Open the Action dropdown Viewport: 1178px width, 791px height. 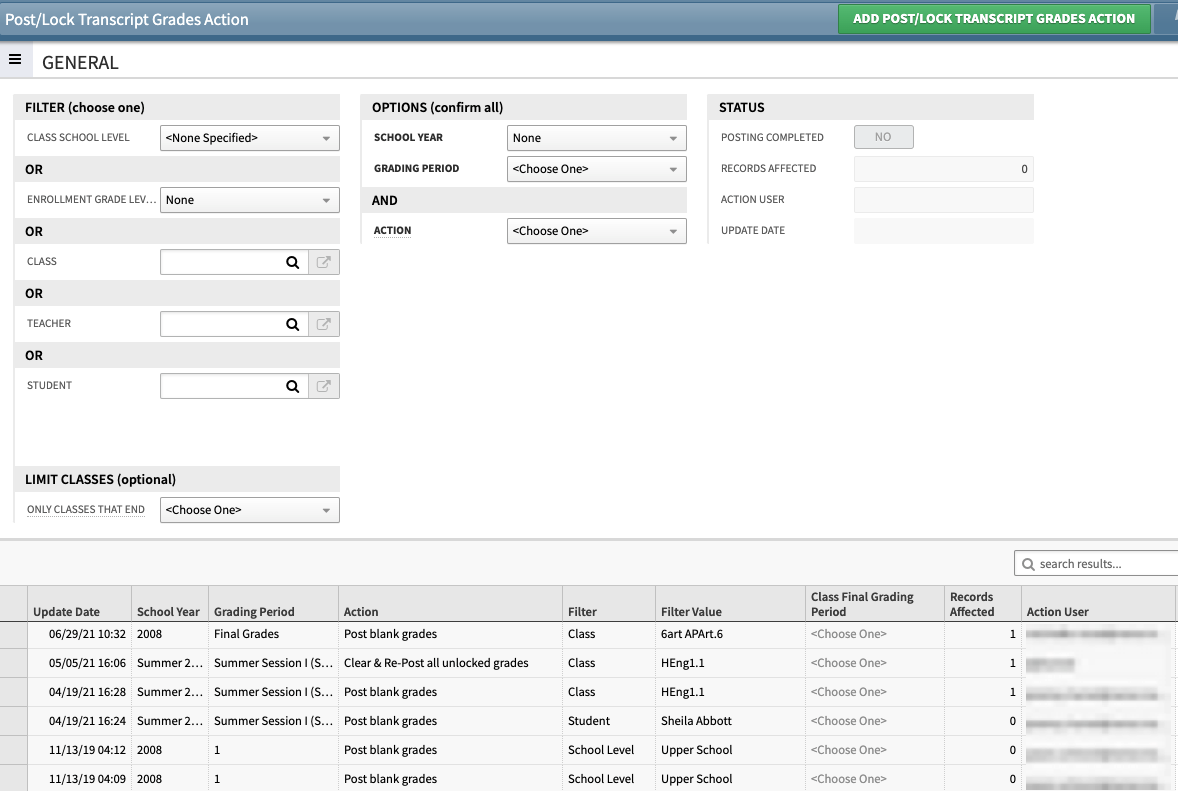click(x=596, y=230)
